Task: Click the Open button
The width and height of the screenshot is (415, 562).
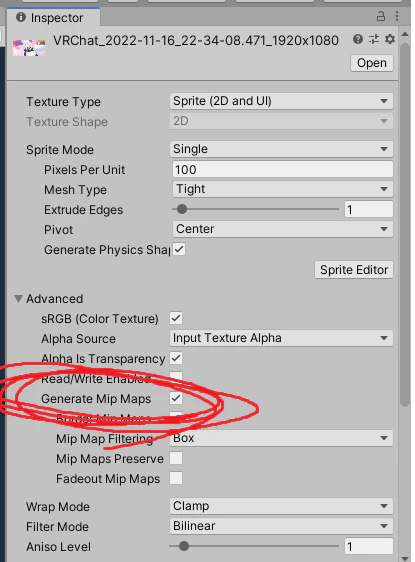Action: [372, 63]
